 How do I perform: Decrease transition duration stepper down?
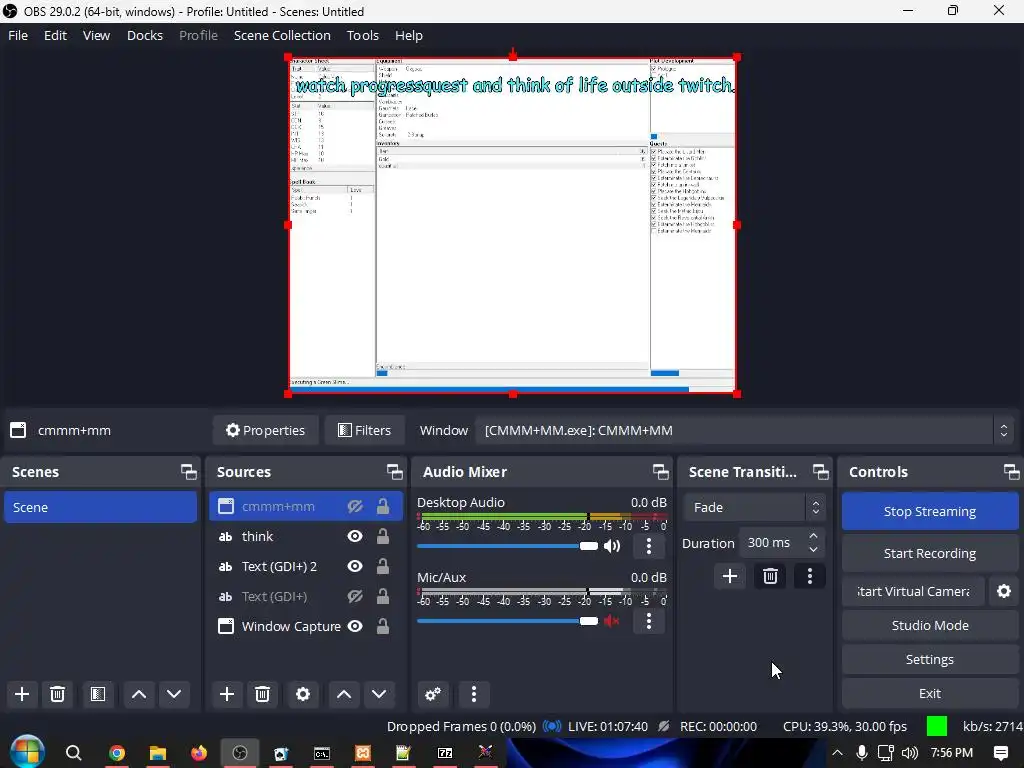tap(813, 550)
